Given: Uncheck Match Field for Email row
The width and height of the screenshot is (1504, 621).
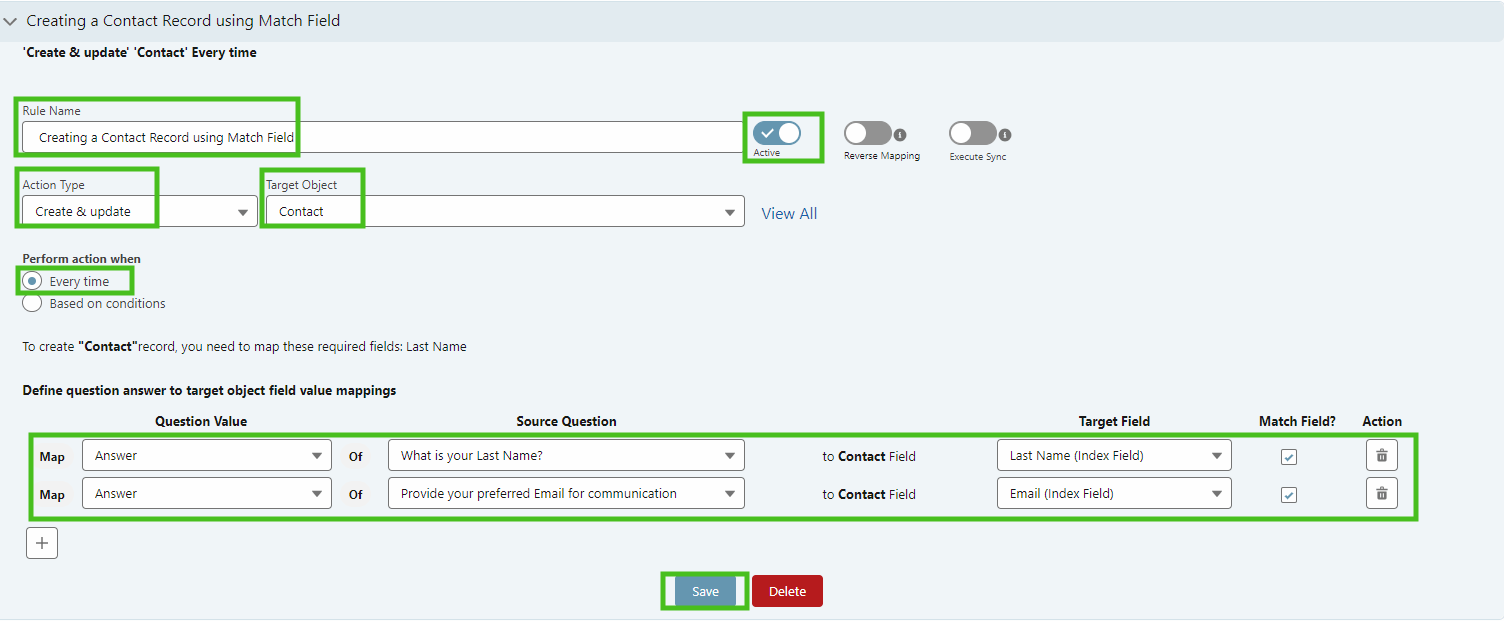Looking at the screenshot, I should coord(1289,495).
